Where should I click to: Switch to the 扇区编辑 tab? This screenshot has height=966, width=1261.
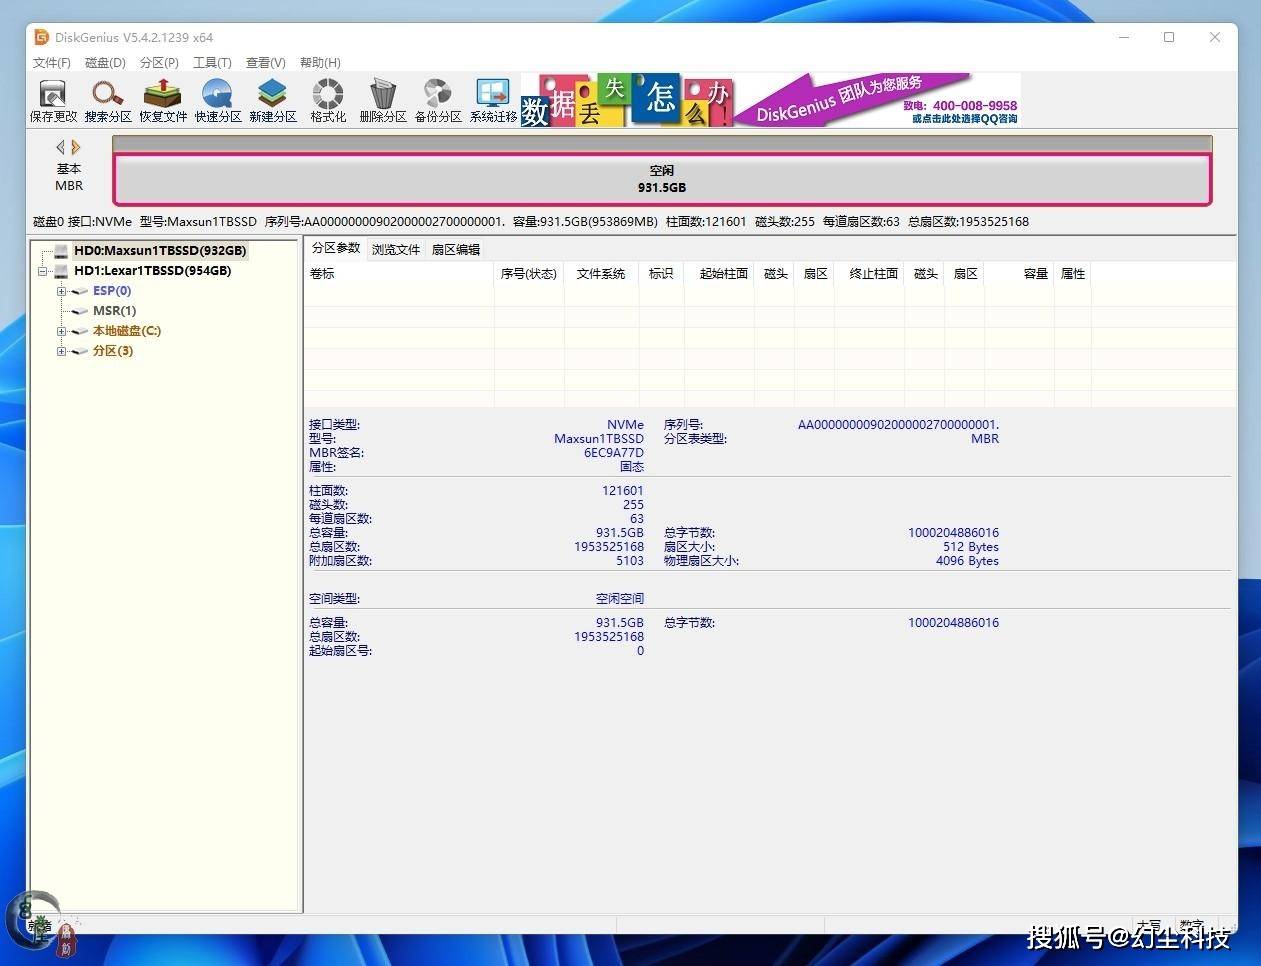tap(456, 250)
